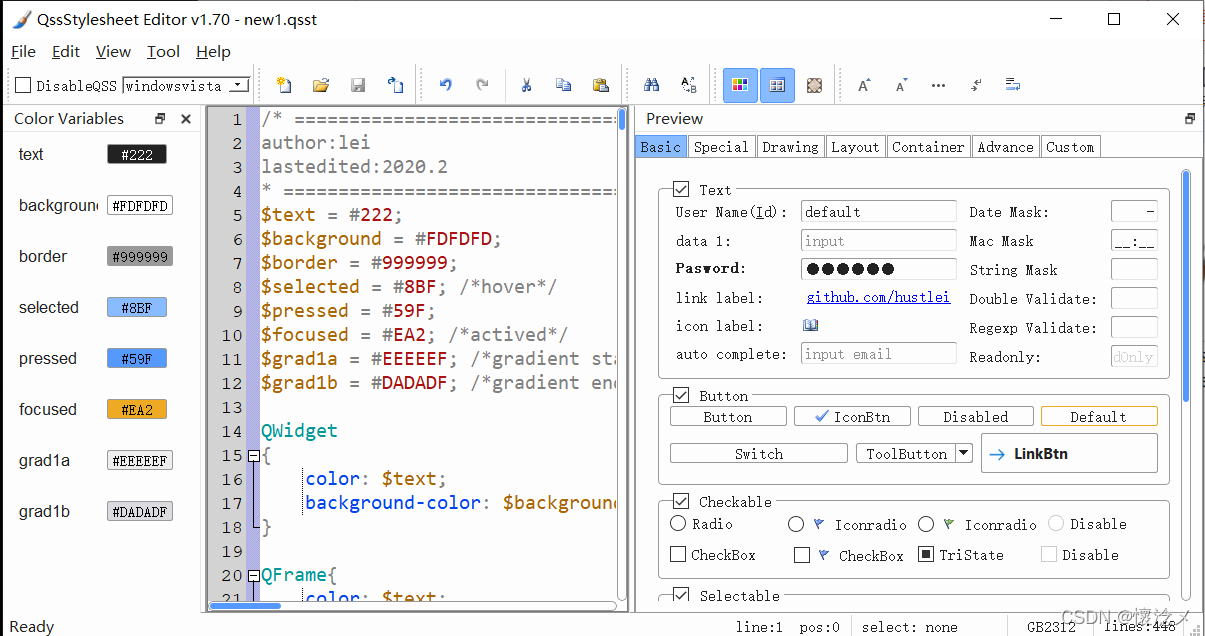
Task: Open the Help menu
Action: (213, 51)
